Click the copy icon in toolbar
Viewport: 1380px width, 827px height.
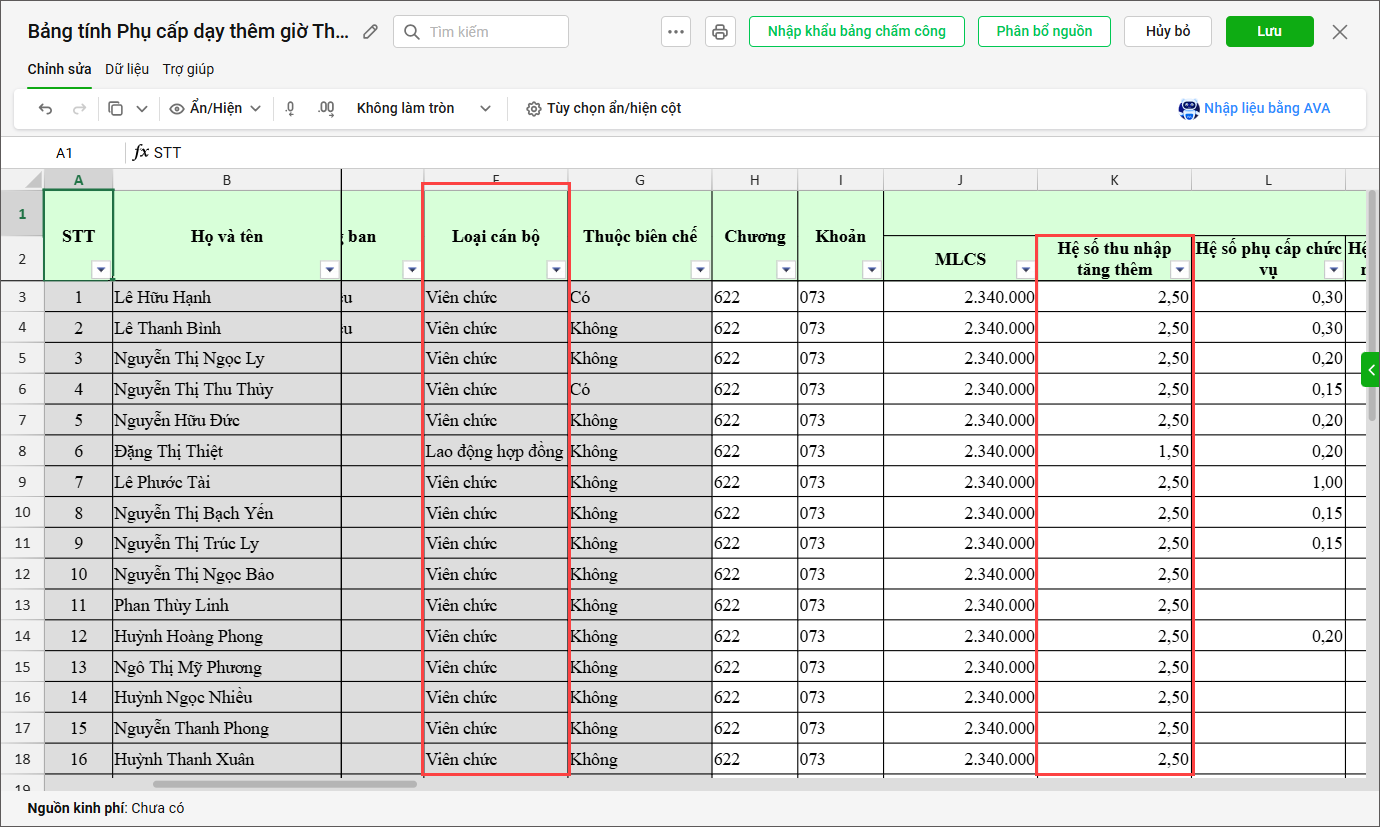(x=116, y=109)
